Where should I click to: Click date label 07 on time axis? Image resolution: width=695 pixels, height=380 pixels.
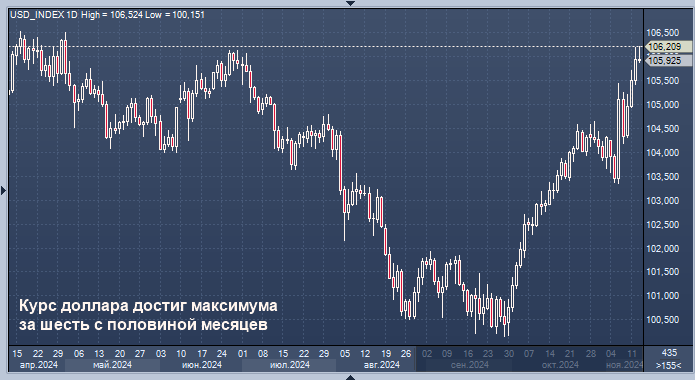pyautogui.click(x=529, y=353)
